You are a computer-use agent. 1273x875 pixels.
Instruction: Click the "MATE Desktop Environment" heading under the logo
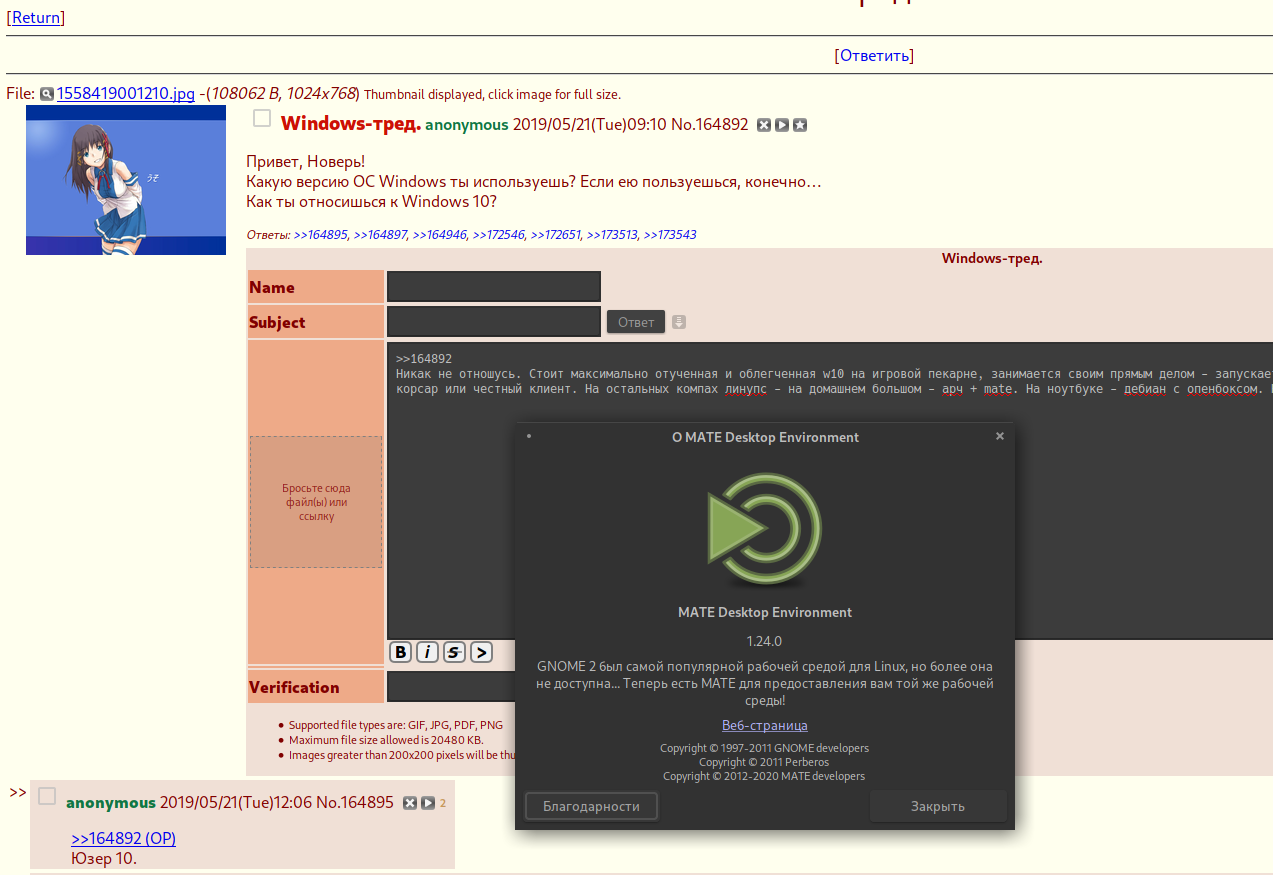pos(765,612)
